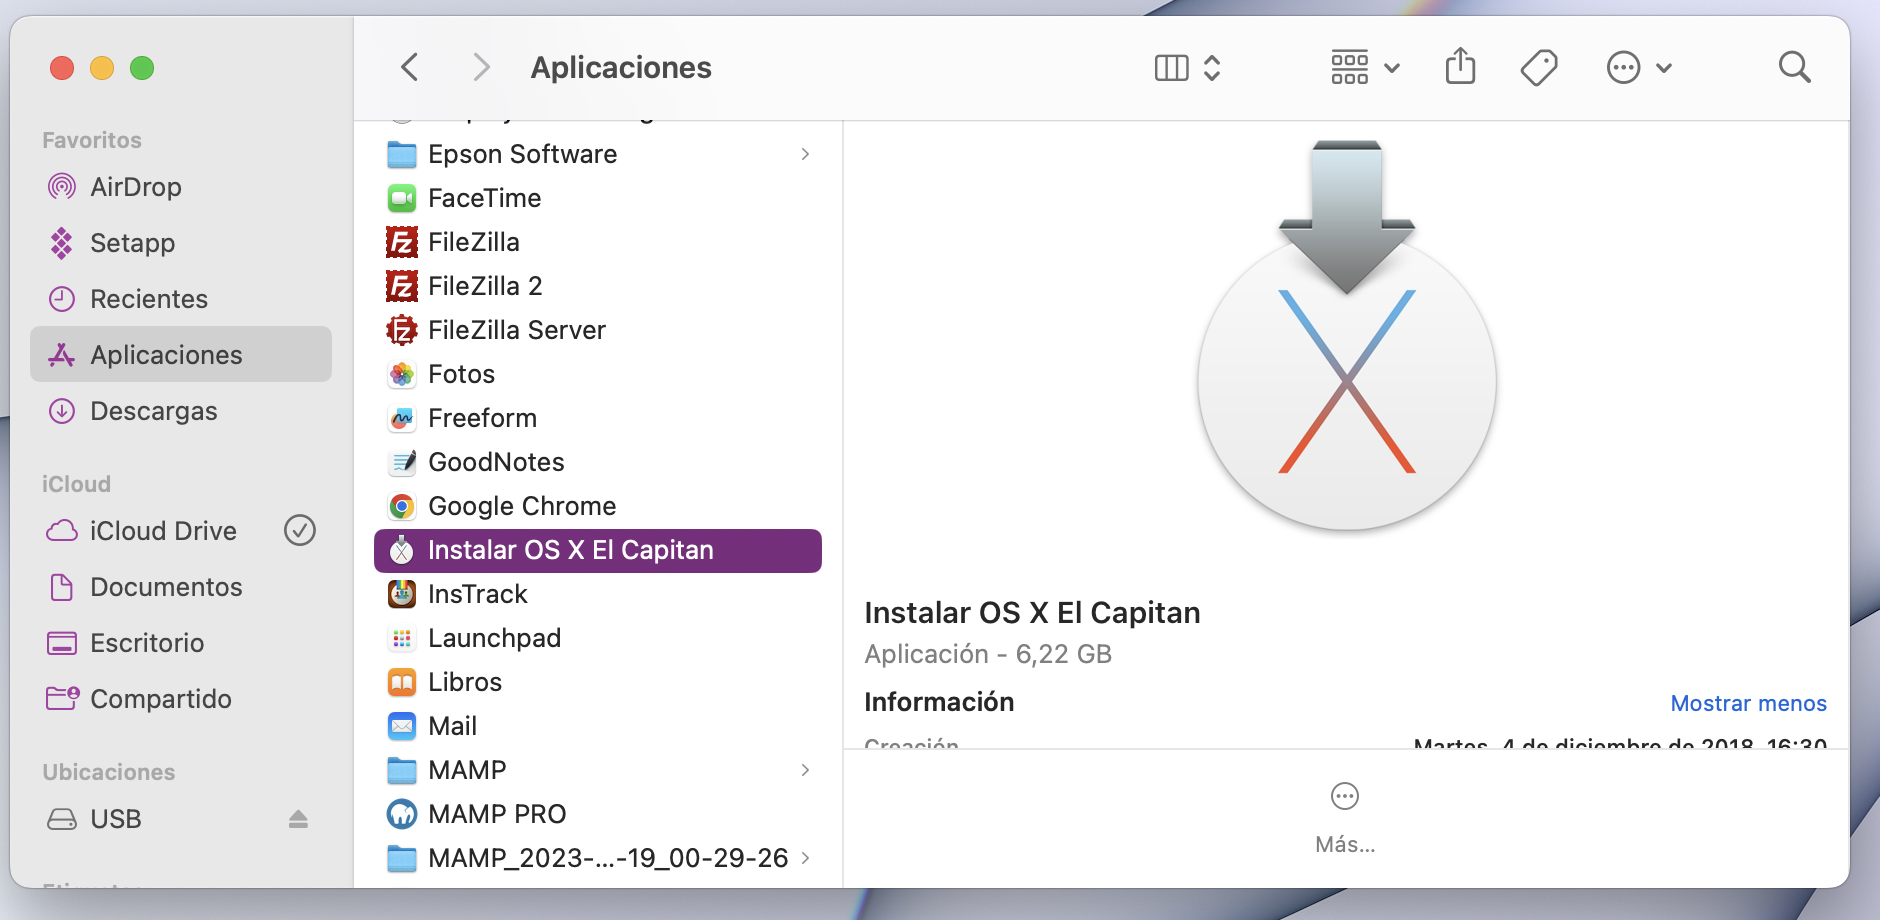The height and width of the screenshot is (920, 1880).
Task: Select FileZilla Server in the list
Action: pos(516,330)
